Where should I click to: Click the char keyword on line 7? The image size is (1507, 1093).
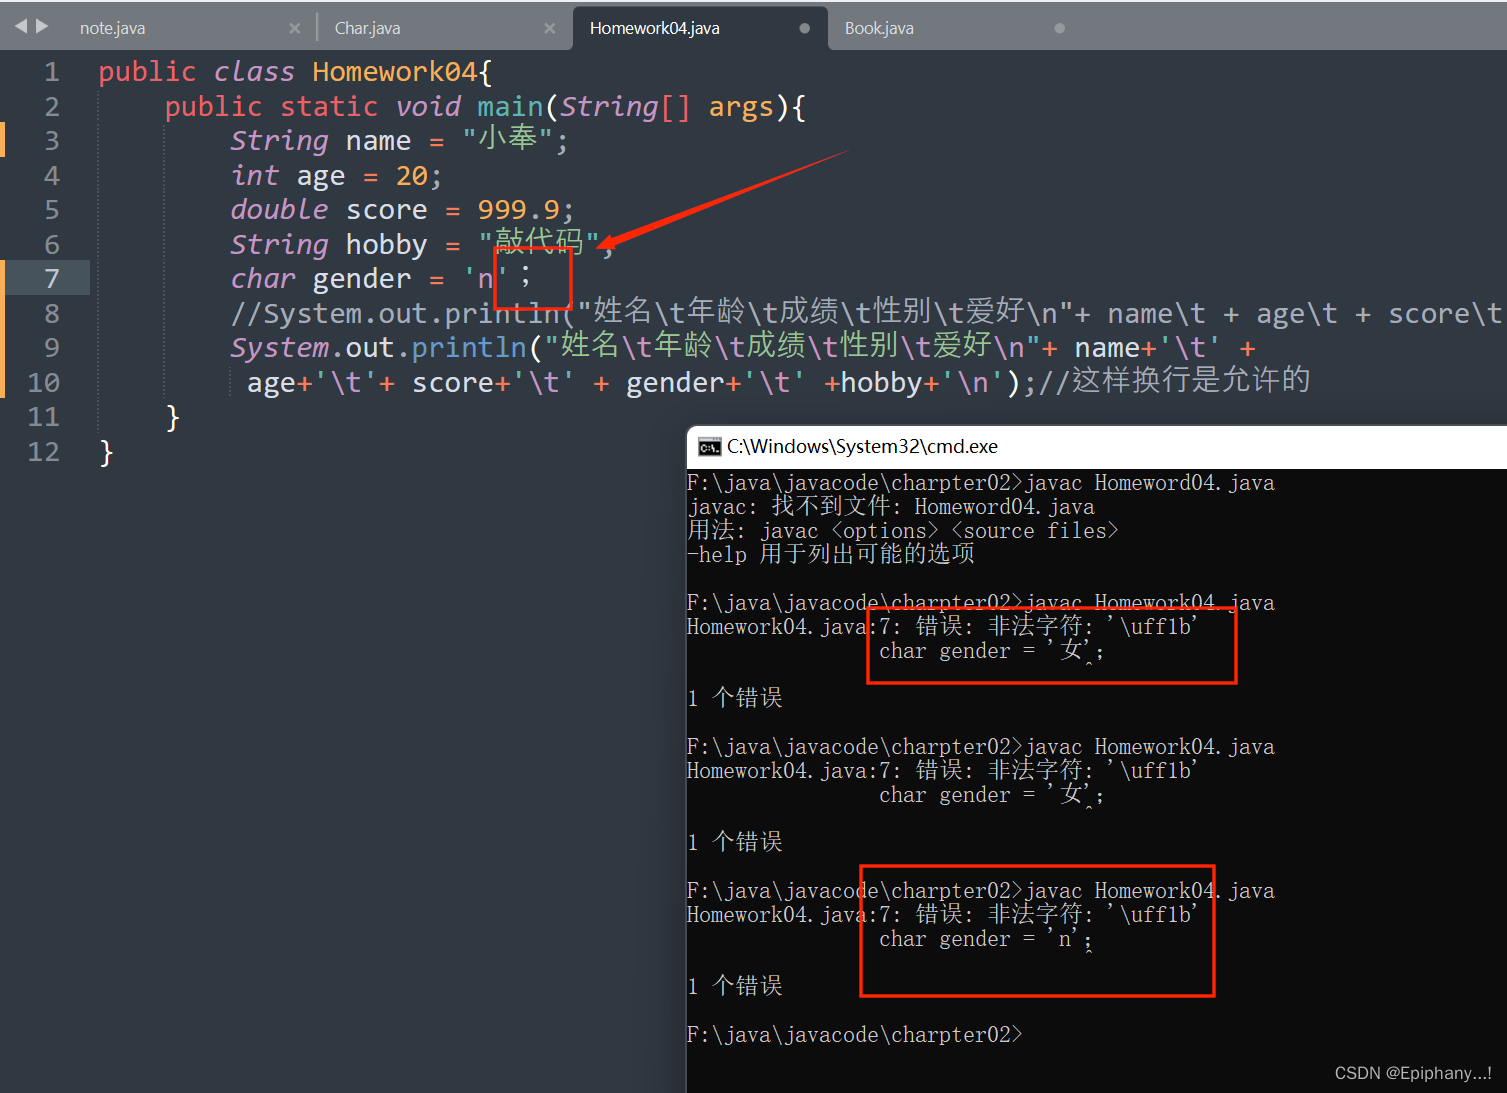click(x=263, y=279)
